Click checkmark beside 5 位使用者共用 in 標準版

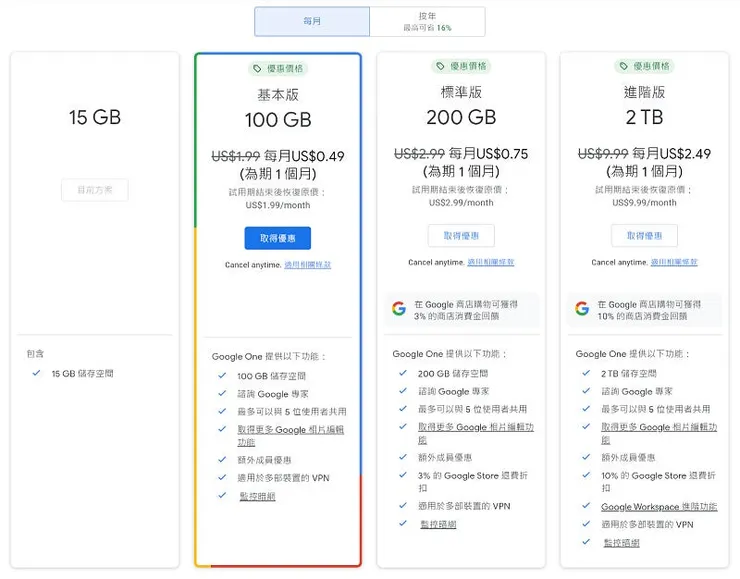coord(403,408)
